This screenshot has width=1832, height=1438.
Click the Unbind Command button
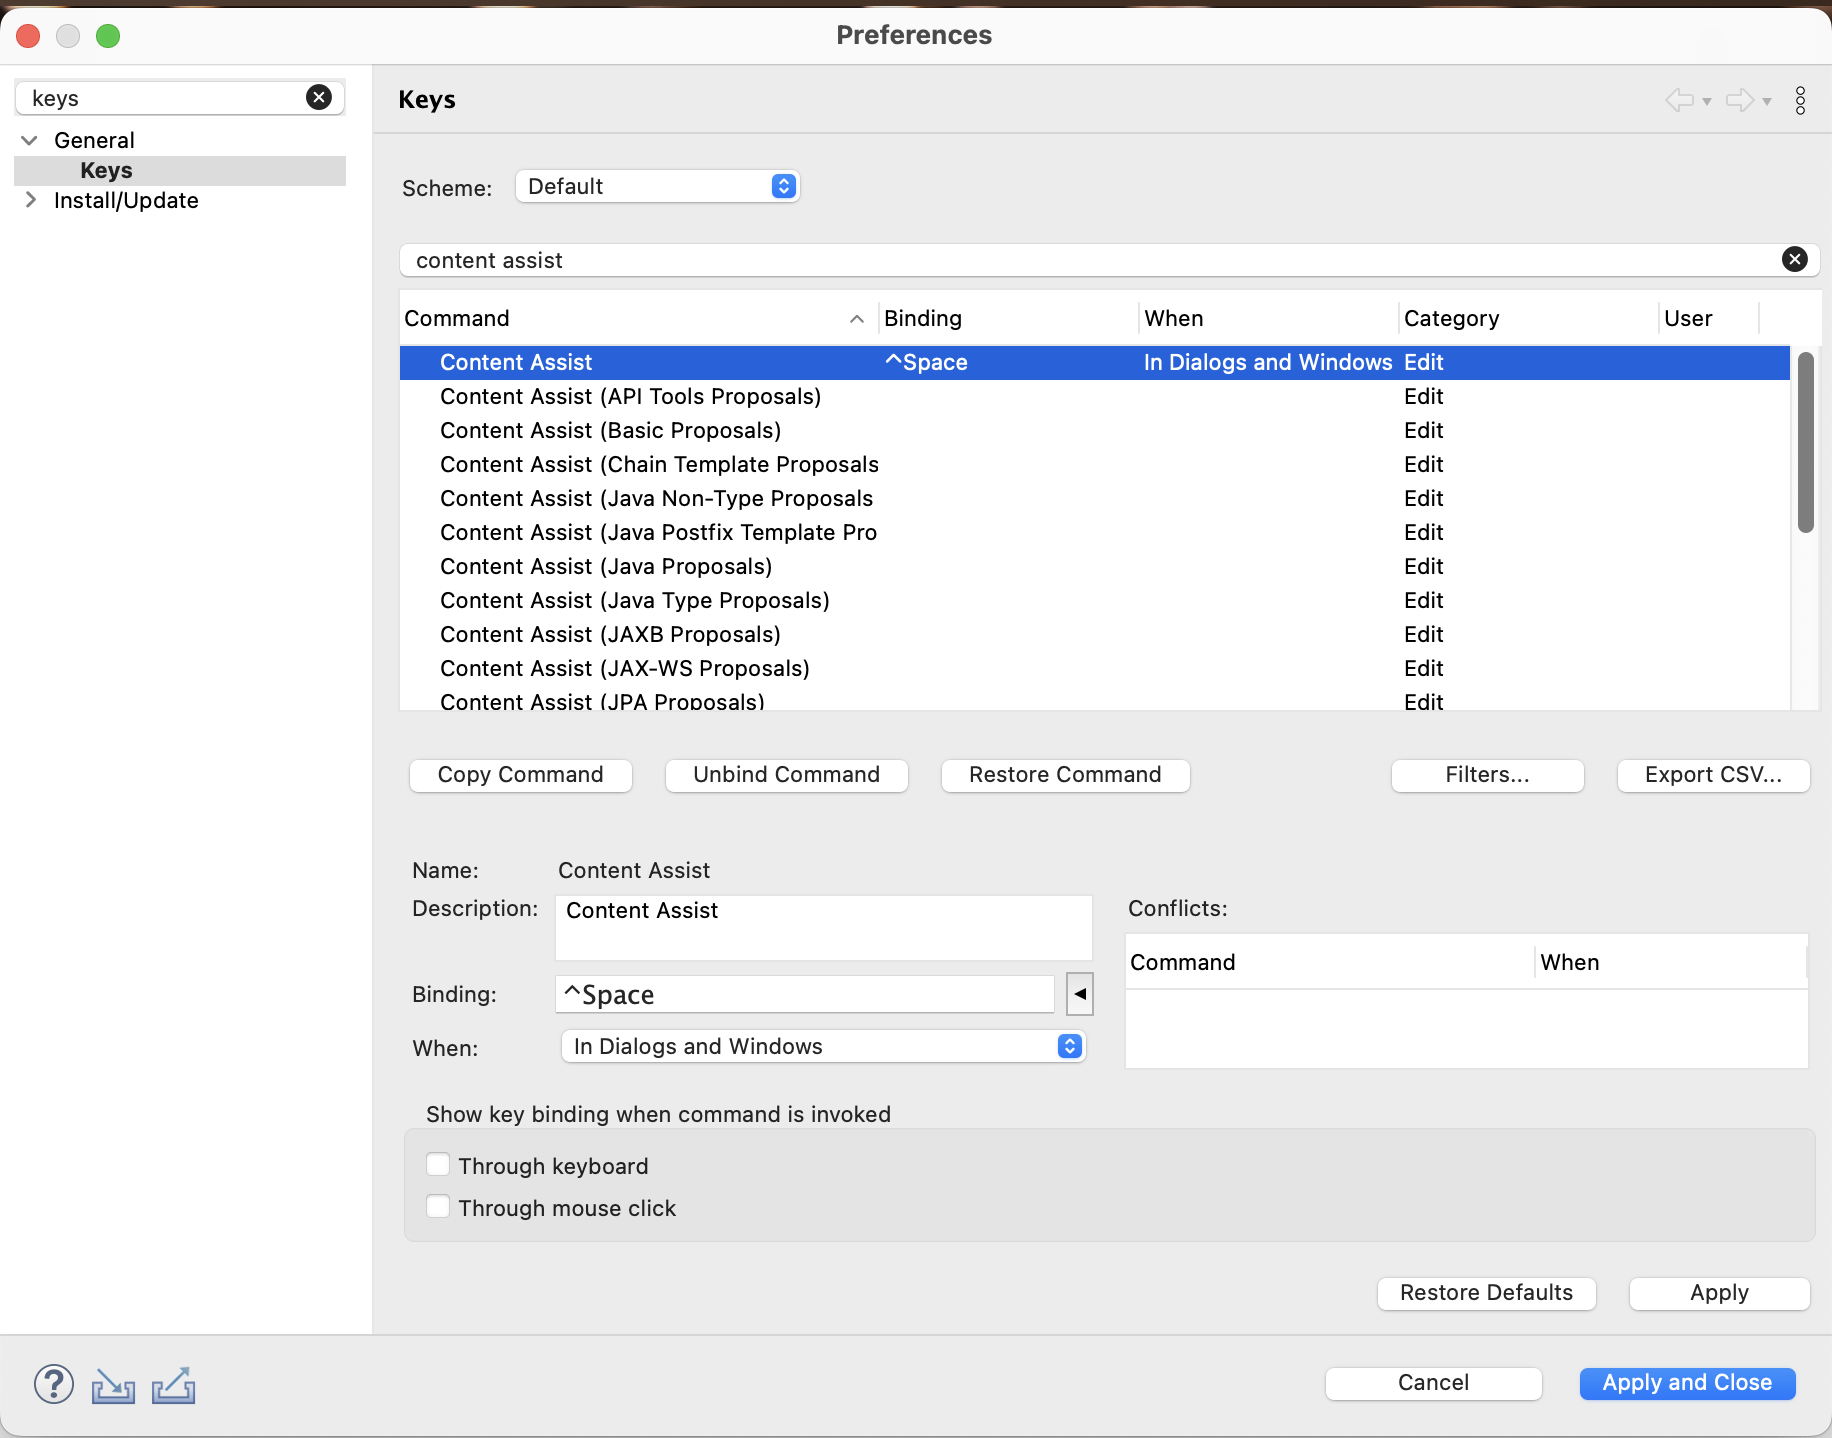[787, 775]
